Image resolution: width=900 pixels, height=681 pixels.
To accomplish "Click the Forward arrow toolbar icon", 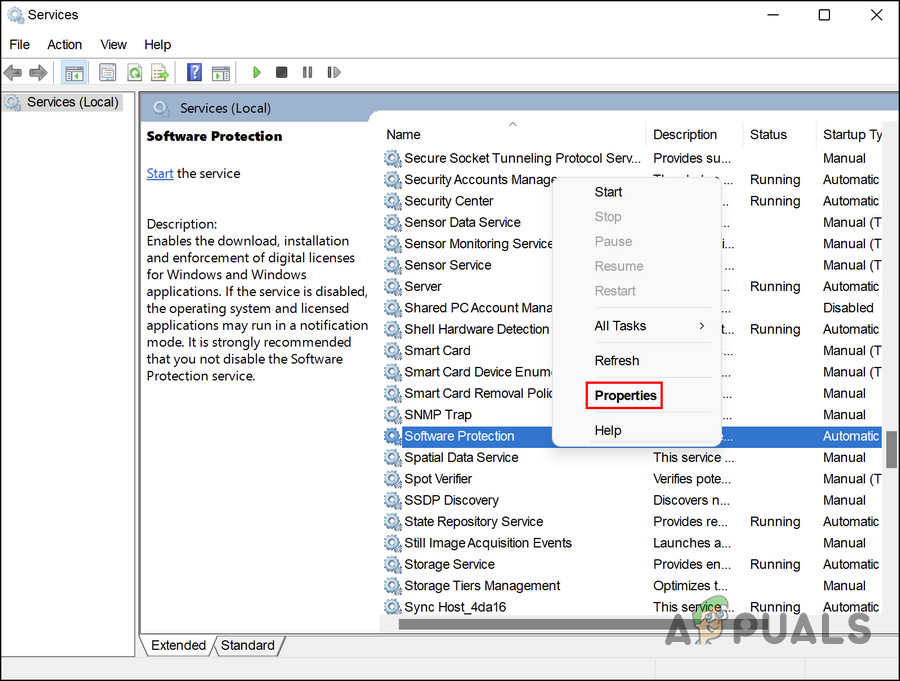I will pyautogui.click(x=38, y=72).
